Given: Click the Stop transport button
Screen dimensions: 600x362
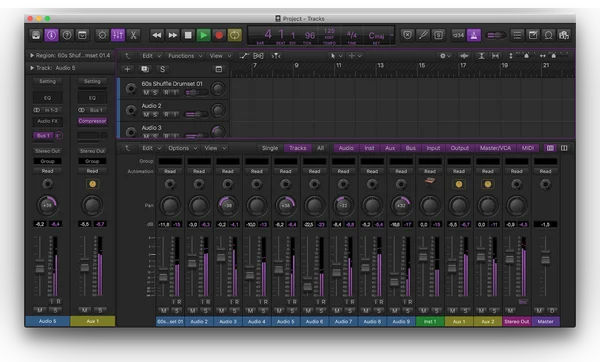Looking at the screenshot, I should point(188,35).
